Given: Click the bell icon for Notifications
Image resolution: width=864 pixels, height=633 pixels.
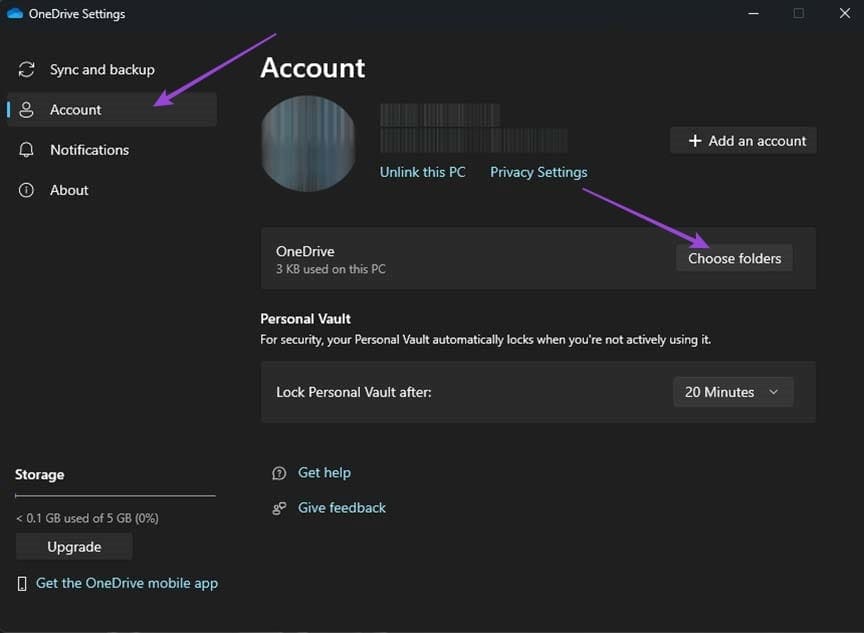Looking at the screenshot, I should (26, 150).
